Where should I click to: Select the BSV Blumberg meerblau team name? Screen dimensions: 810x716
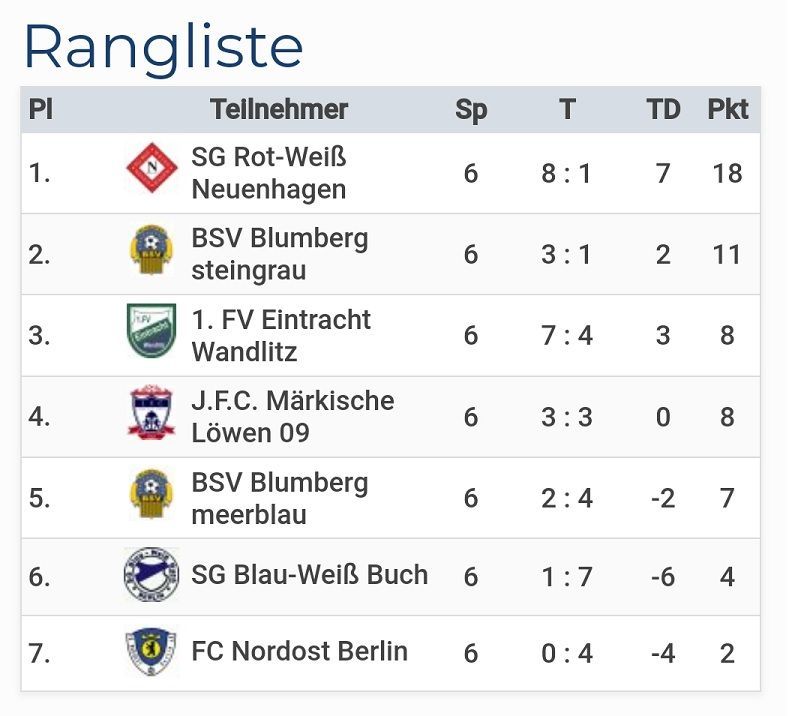coord(279,498)
